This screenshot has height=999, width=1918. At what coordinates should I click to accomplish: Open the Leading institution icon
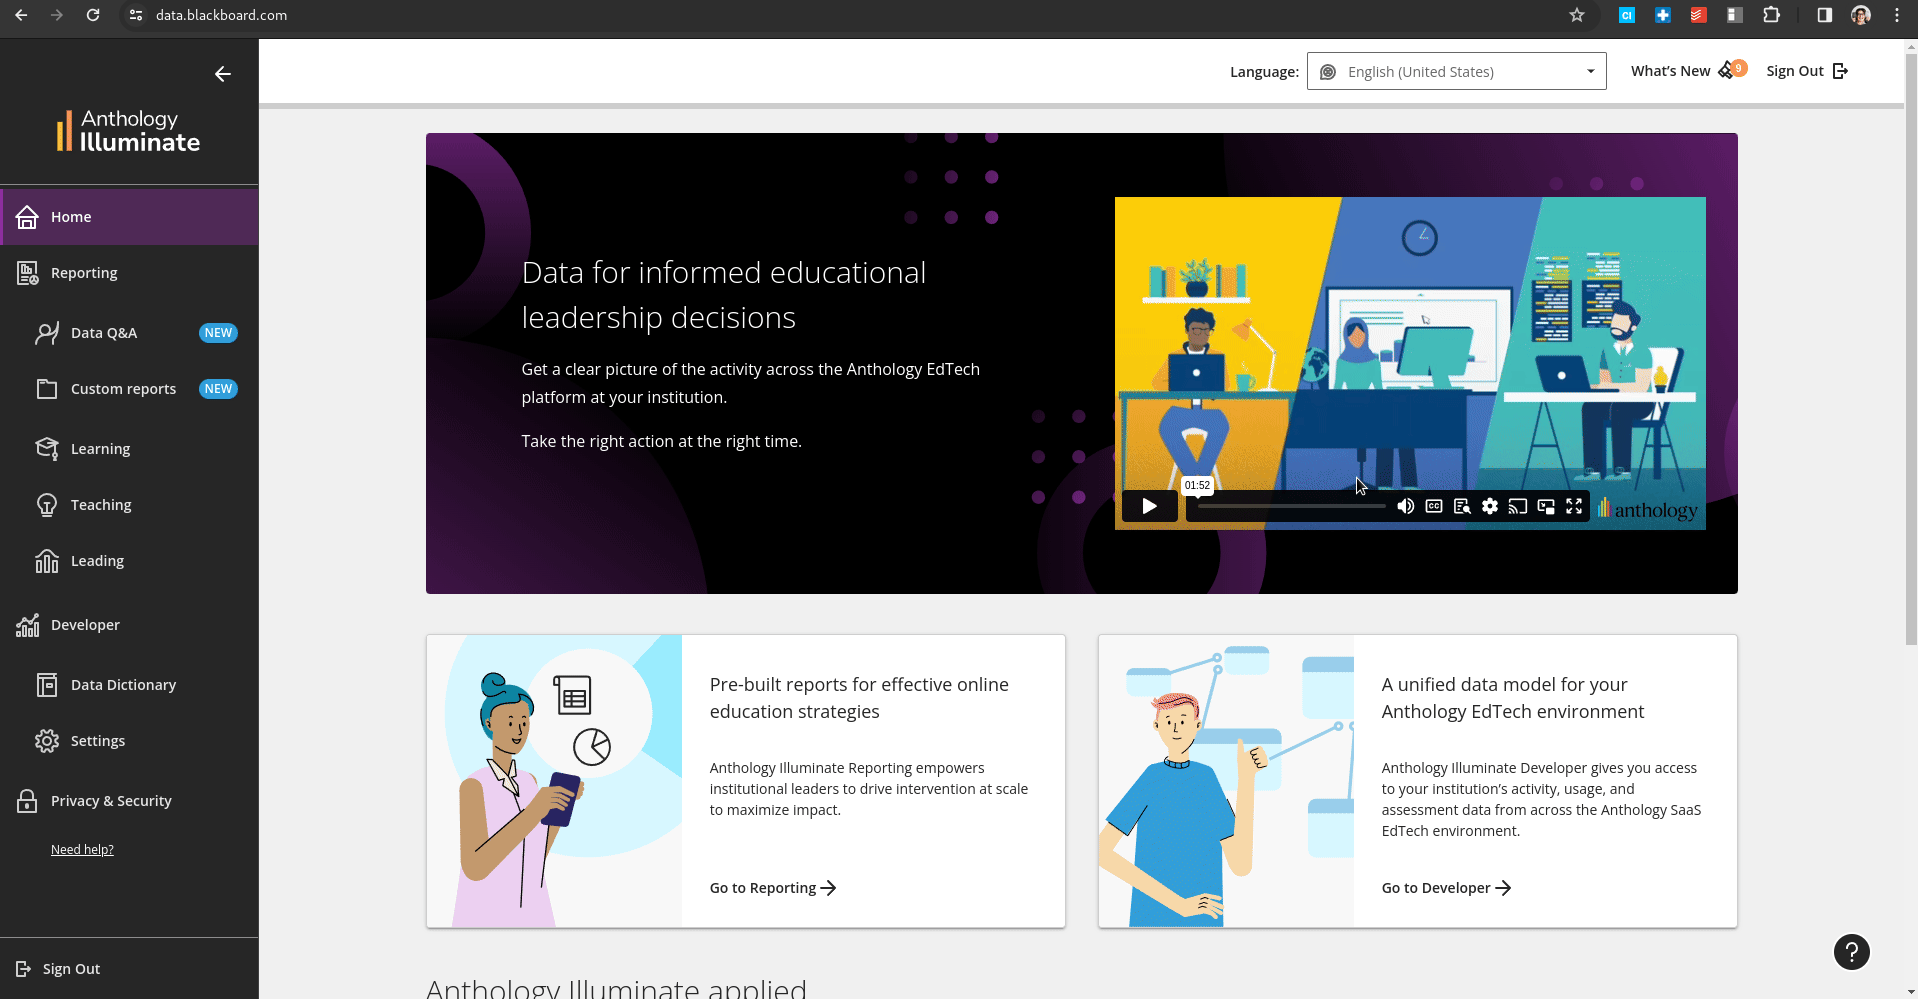pyautogui.click(x=46, y=561)
